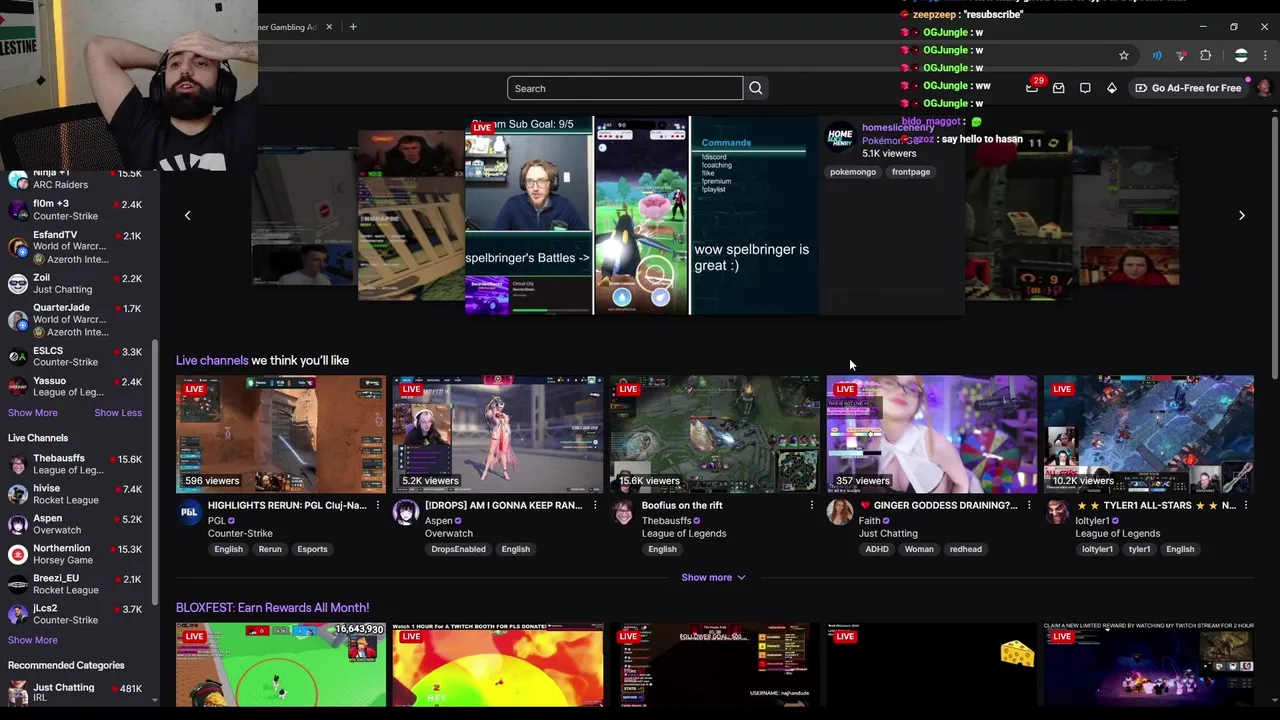The height and width of the screenshot is (720, 1280).
Task: Open Chrome three-dot menu
Action: pos(1266,55)
